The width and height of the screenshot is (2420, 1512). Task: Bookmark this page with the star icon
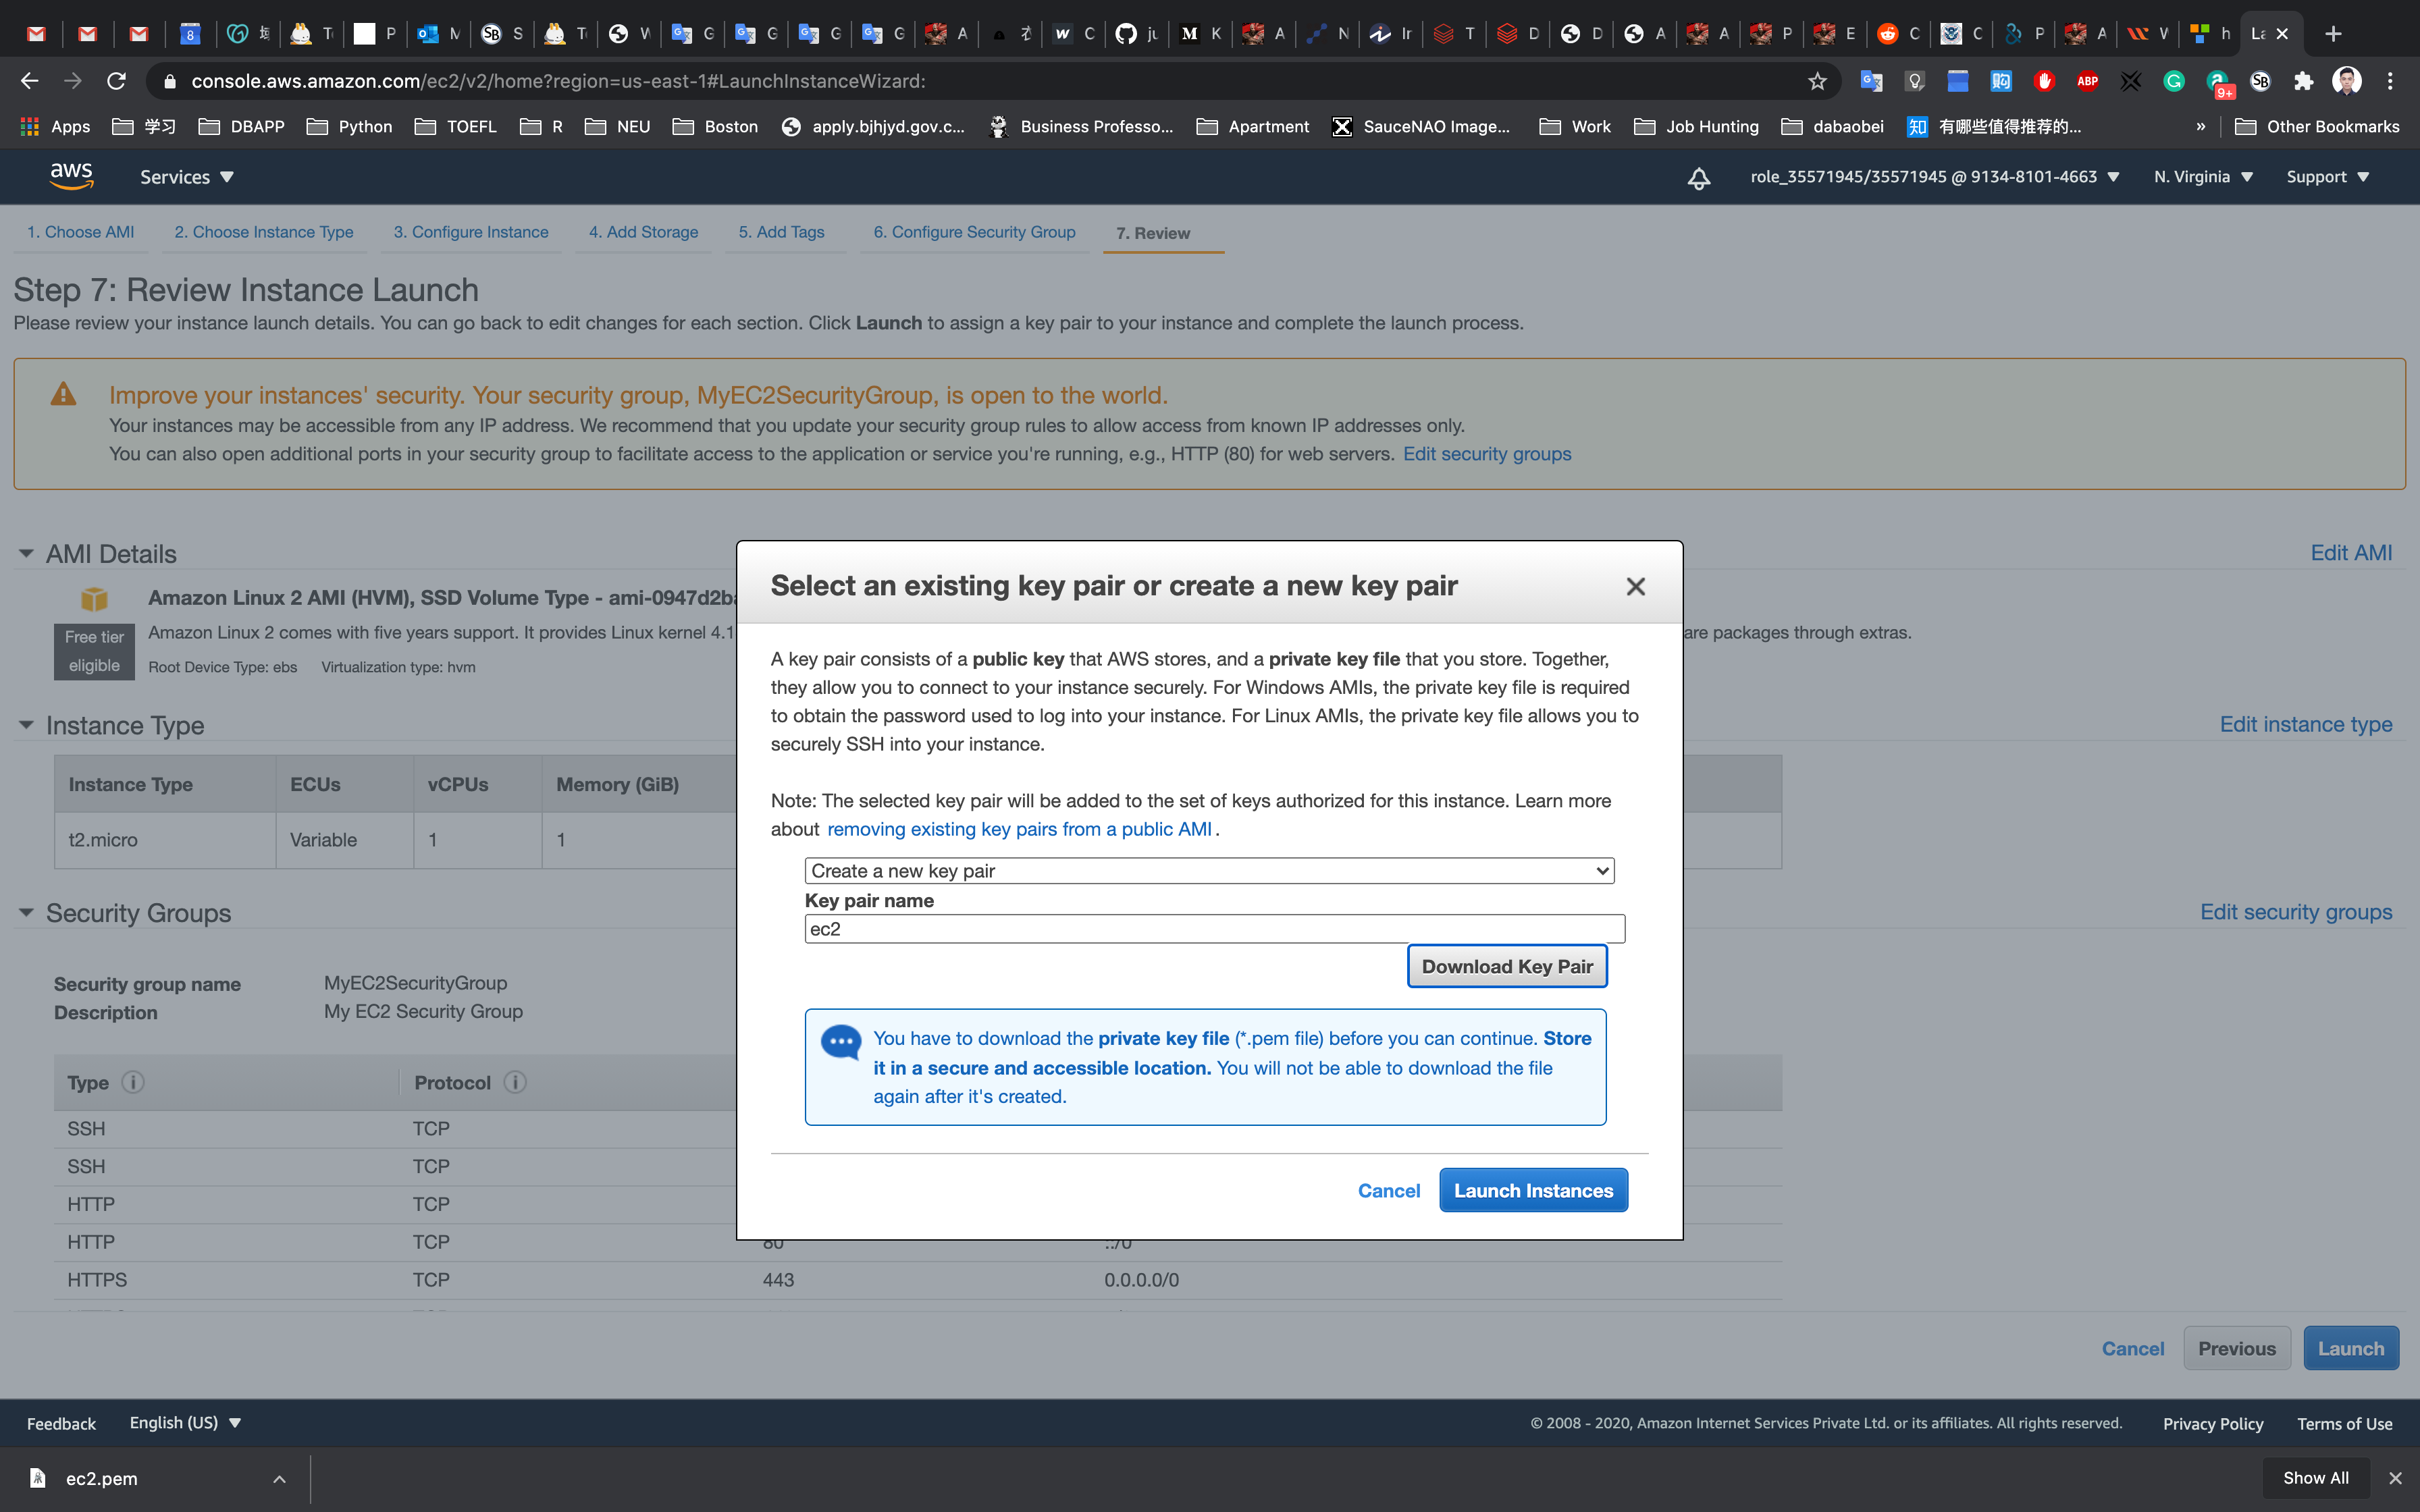(1817, 81)
